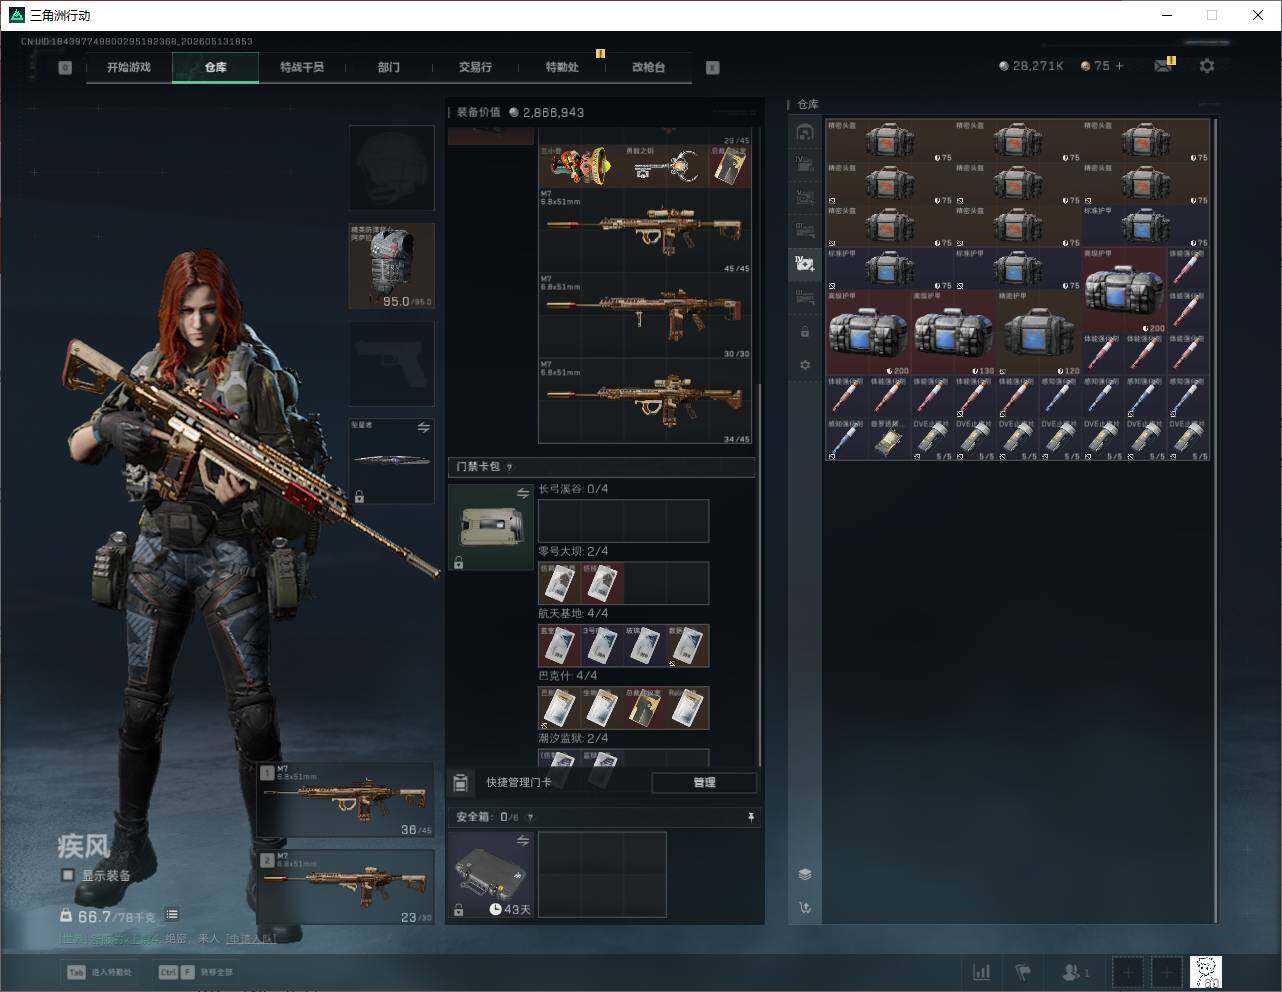Viewport: 1282px width, 992px height.
Task: Select the first keycard under 航天基地
Action: pos(559,646)
